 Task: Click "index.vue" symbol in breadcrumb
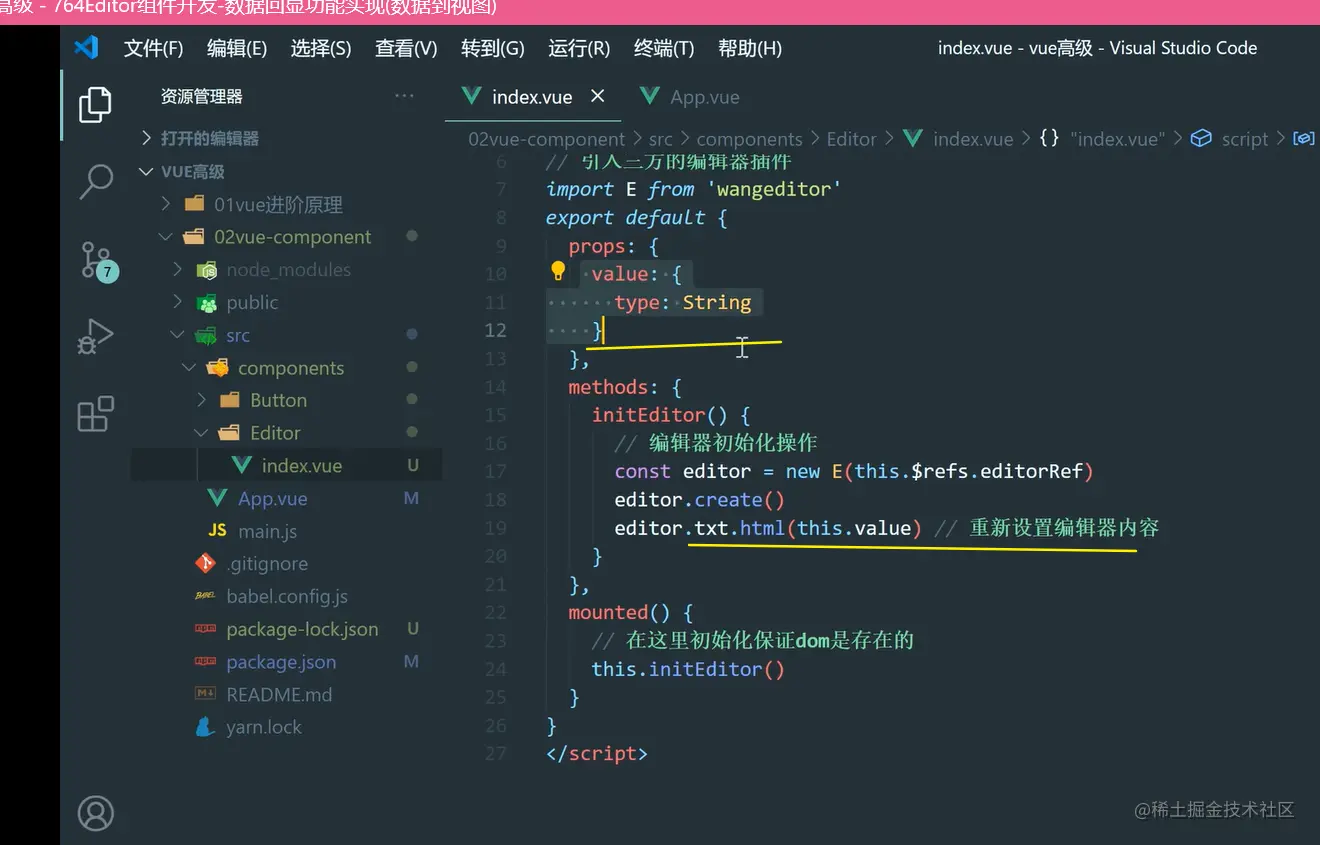coord(1117,139)
